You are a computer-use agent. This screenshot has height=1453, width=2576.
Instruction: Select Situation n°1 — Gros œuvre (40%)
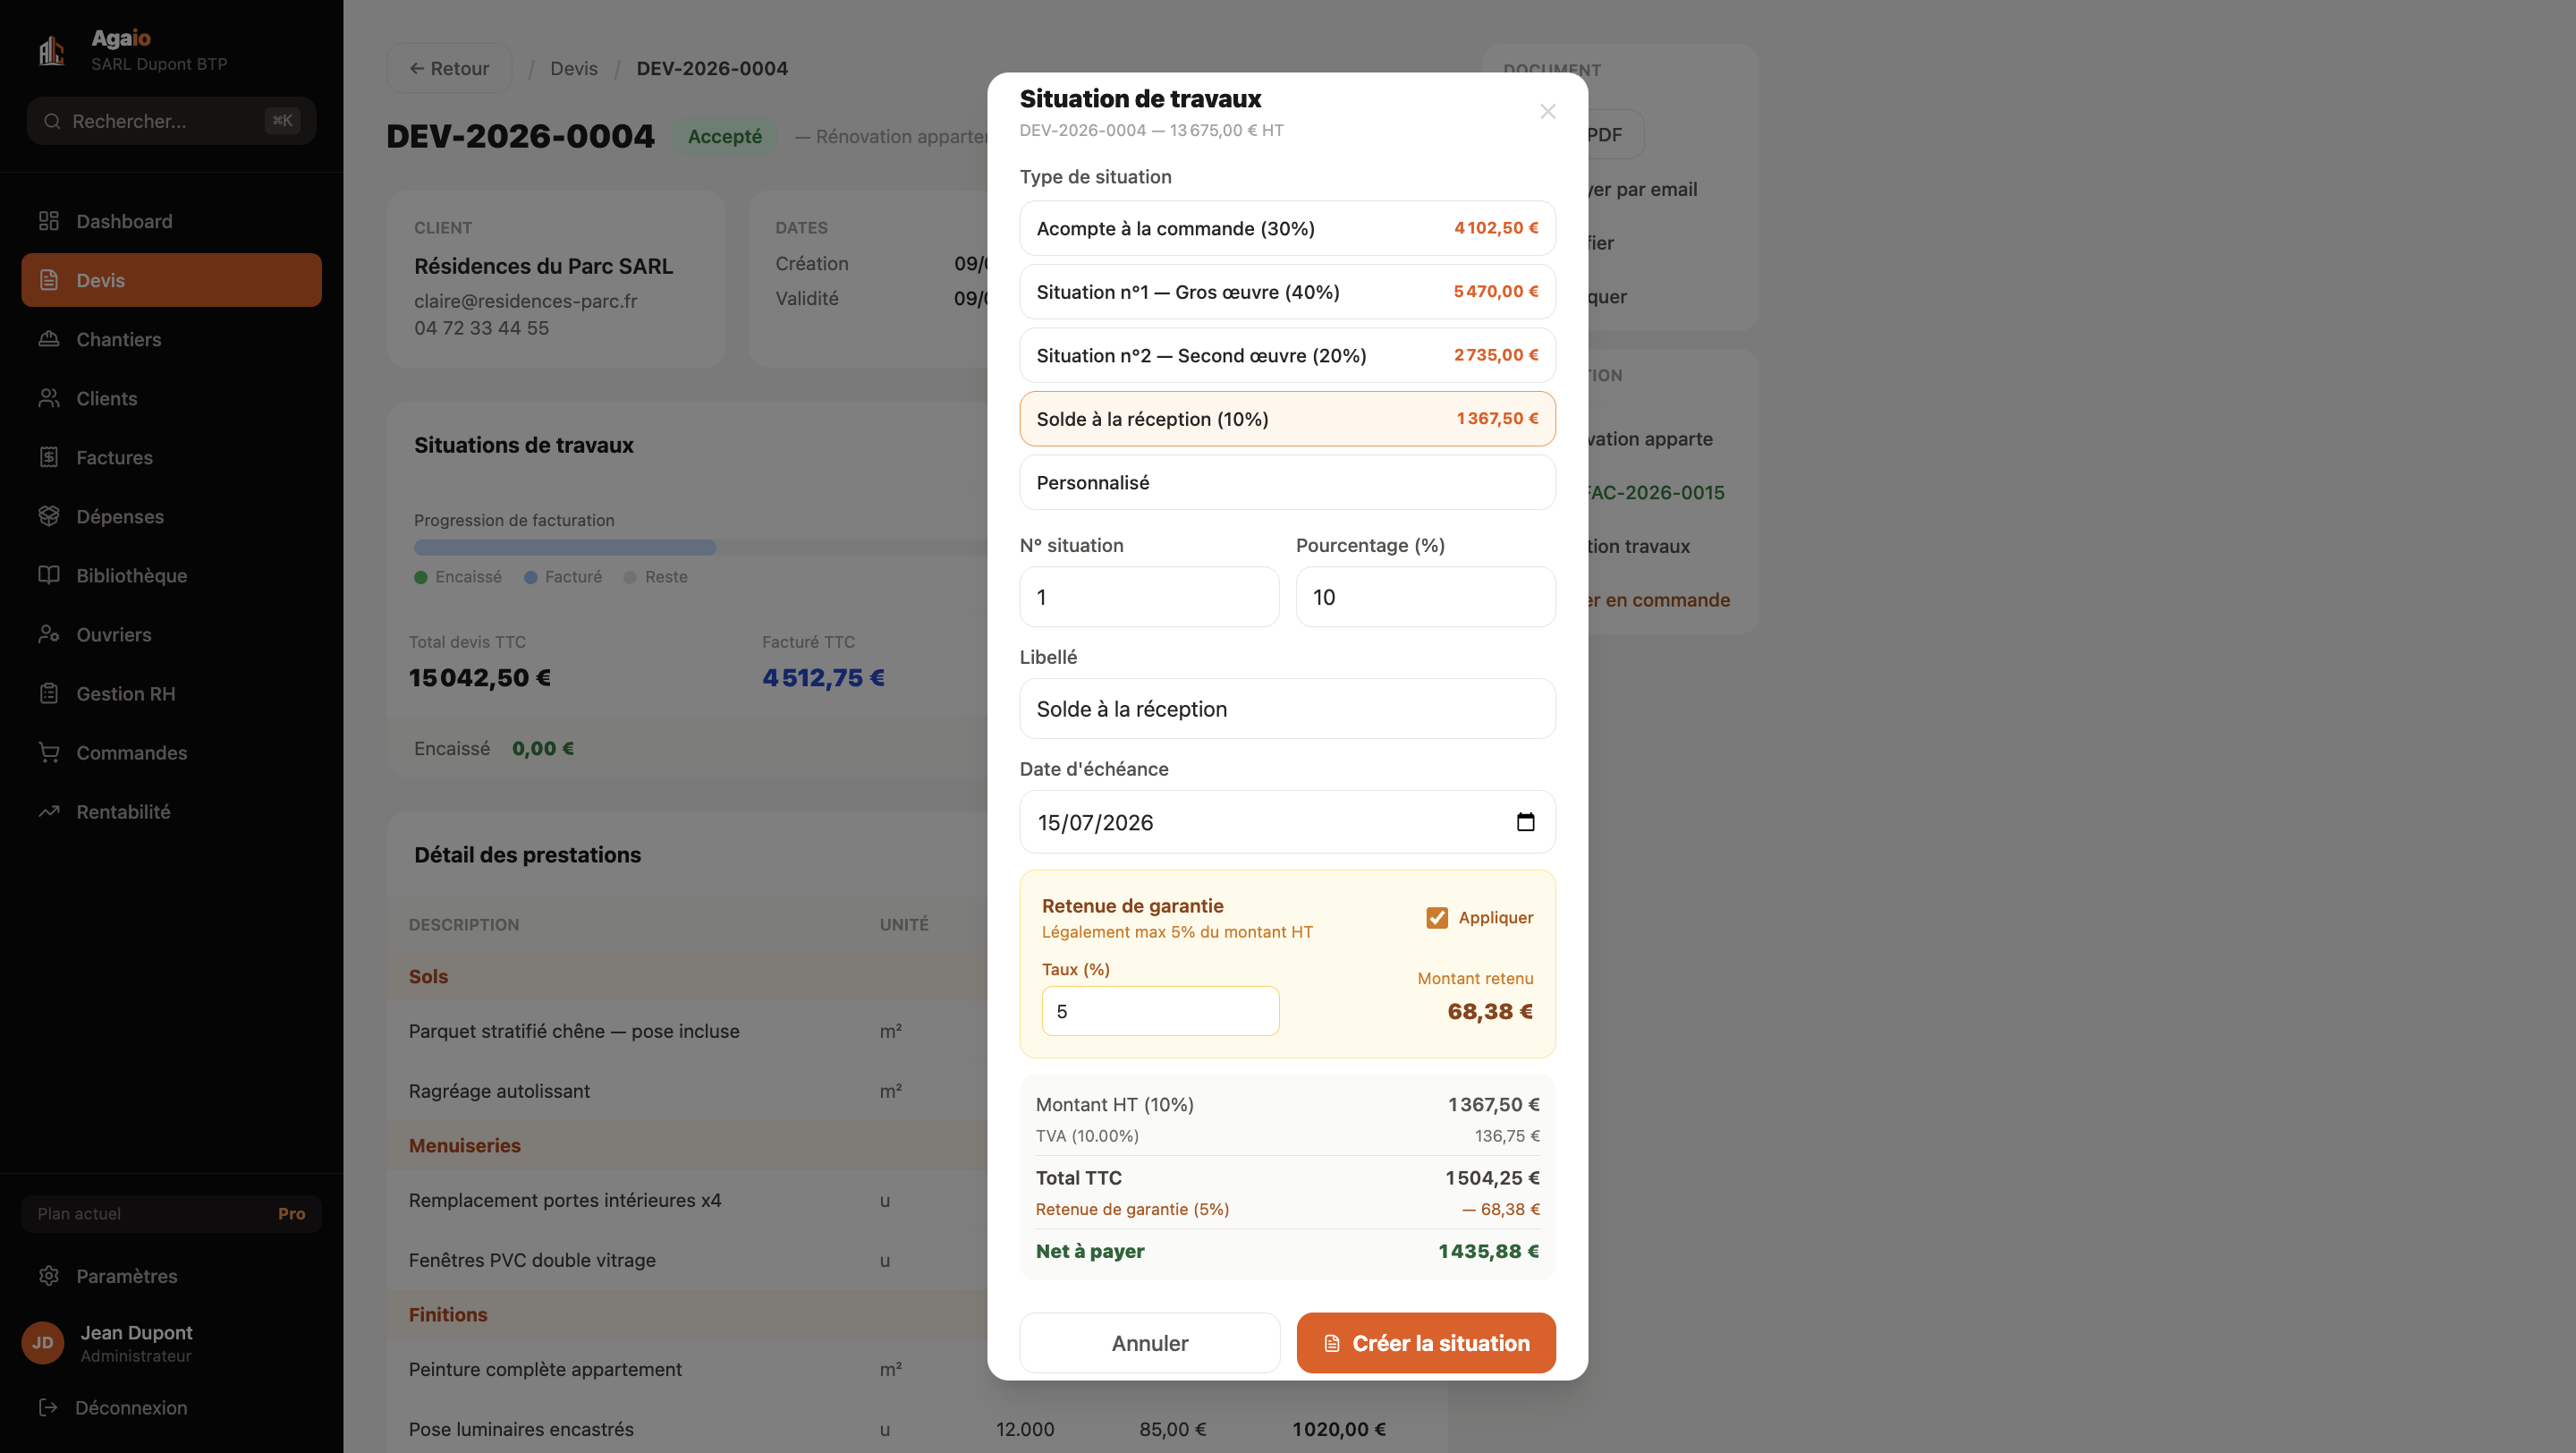pyautogui.click(x=1287, y=292)
